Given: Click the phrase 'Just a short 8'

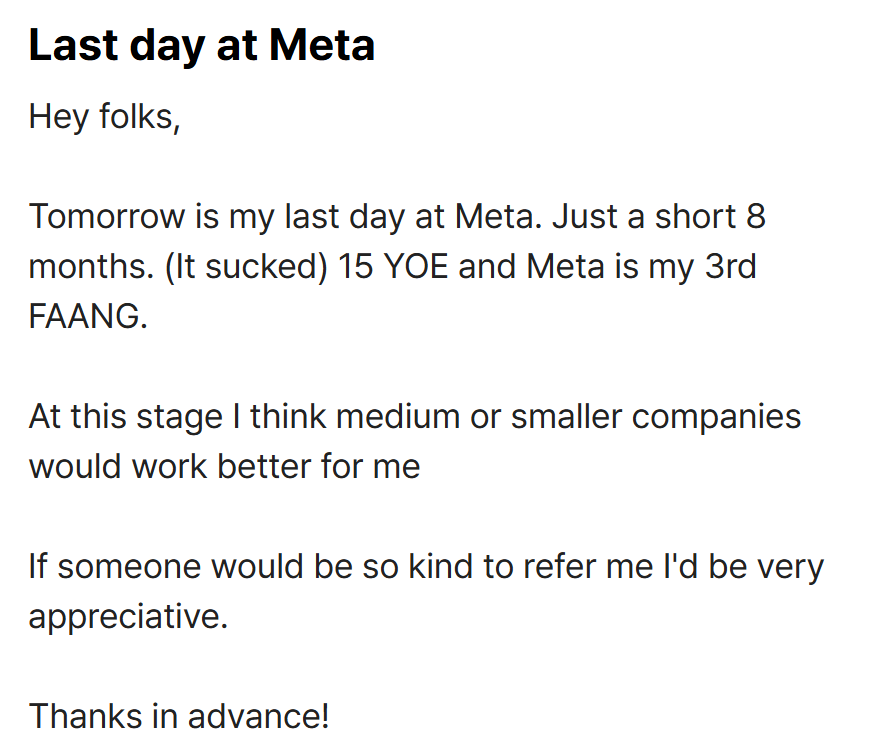Looking at the screenshot, I should [x=659, y=216].
